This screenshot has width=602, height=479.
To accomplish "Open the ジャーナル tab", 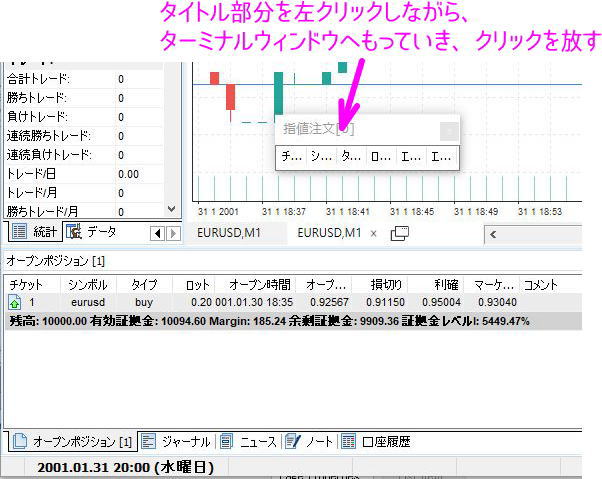I will [x=177, y=442].
